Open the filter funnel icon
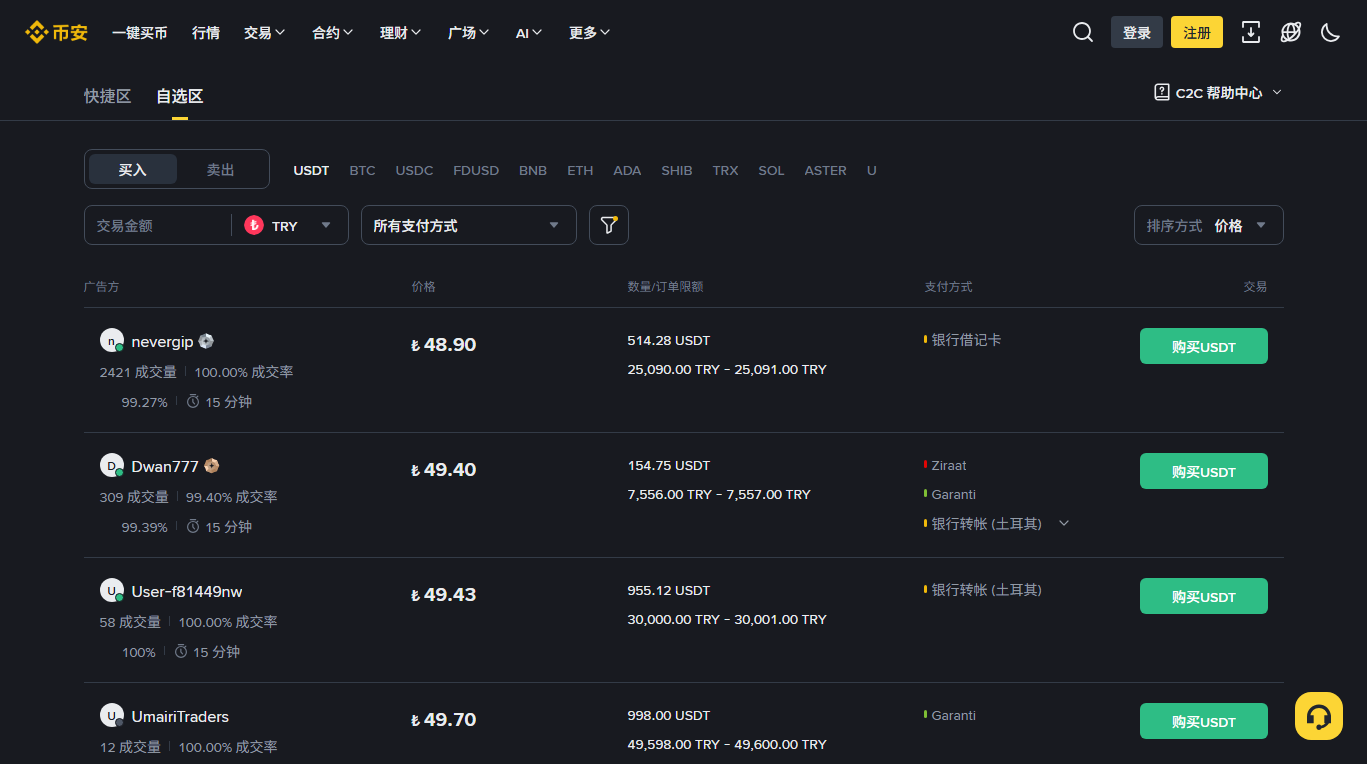Screen dimensions: 1367x764 tap(609, 225)
